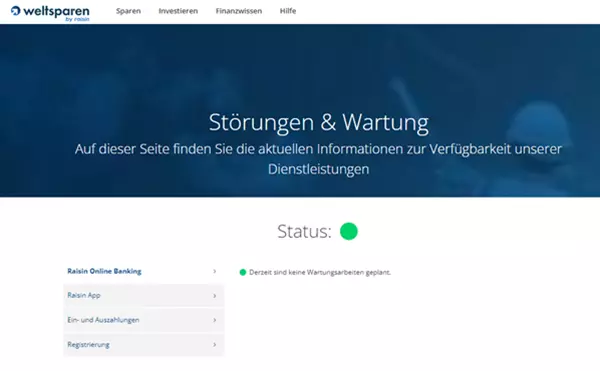Click text 'Derzeit sind keine Wartungsarbeiten geplant.'
600x371 pixels.
click(320, 272)
